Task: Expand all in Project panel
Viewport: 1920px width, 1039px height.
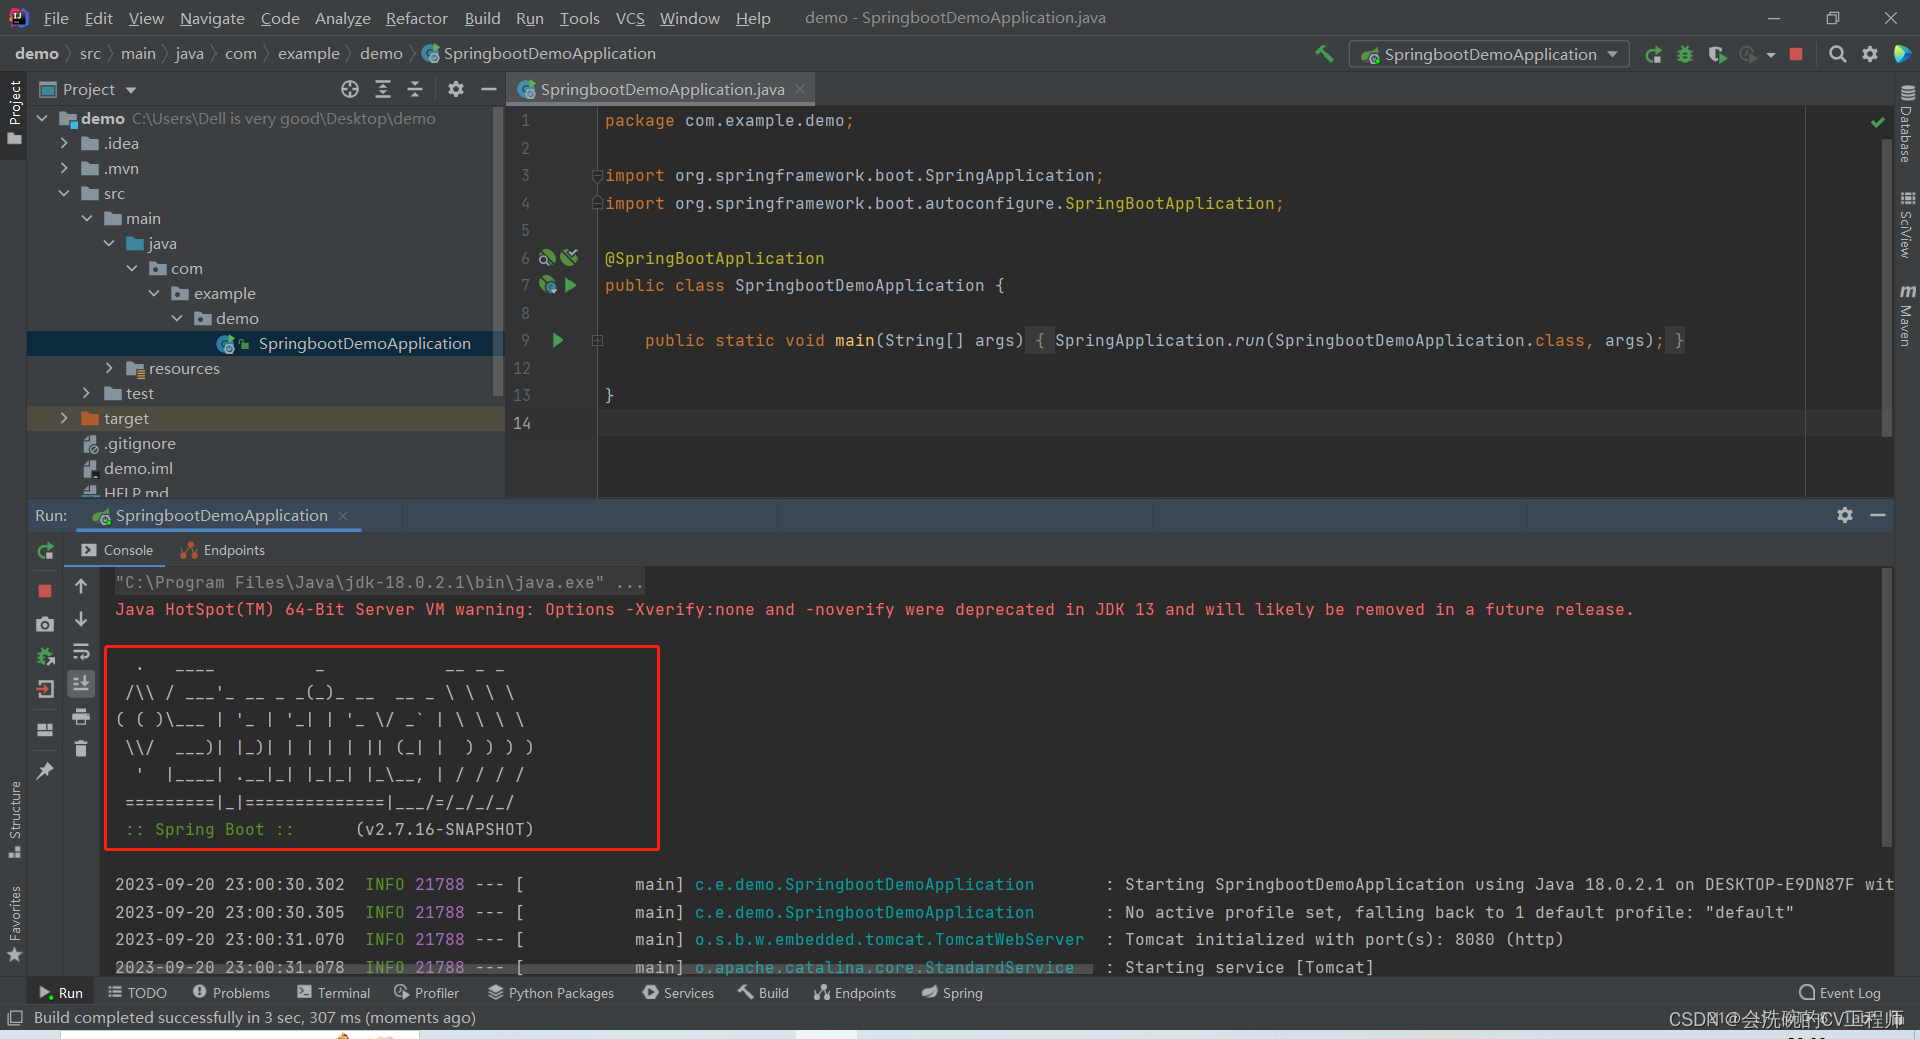Action: pyautogui.click(x=383, y=90)
